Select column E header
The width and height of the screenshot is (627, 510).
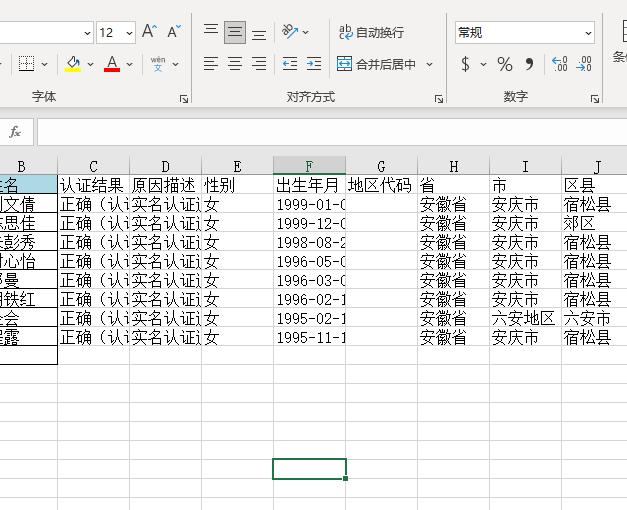tap(238, 166)
